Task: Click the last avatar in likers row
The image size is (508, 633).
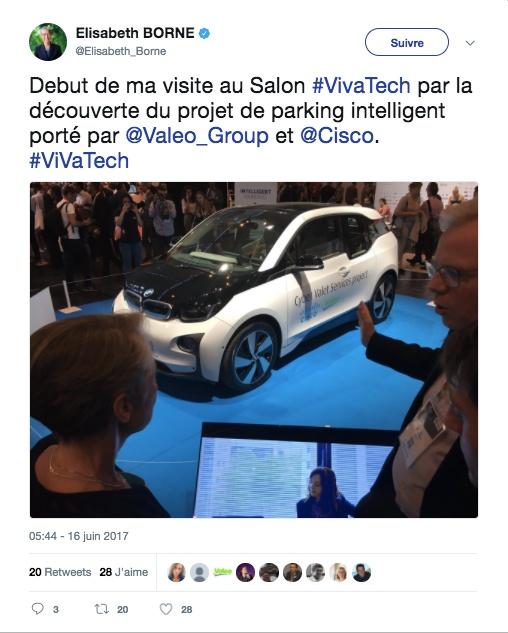Action: point(361,572)
